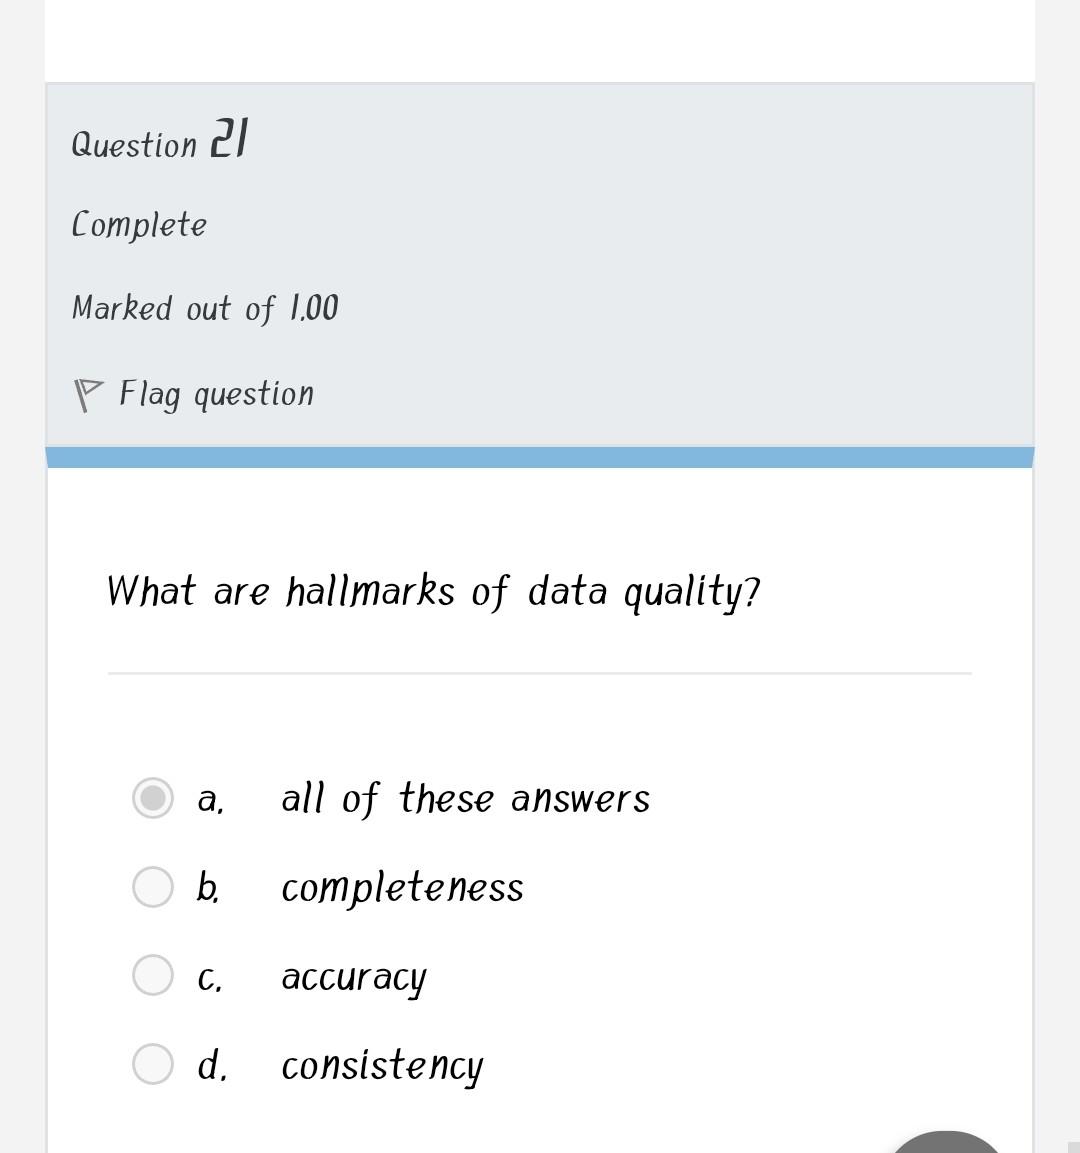The image size is (1080, 1153).
Task: Click option label d next to consistency
Action: point(210,1063)
